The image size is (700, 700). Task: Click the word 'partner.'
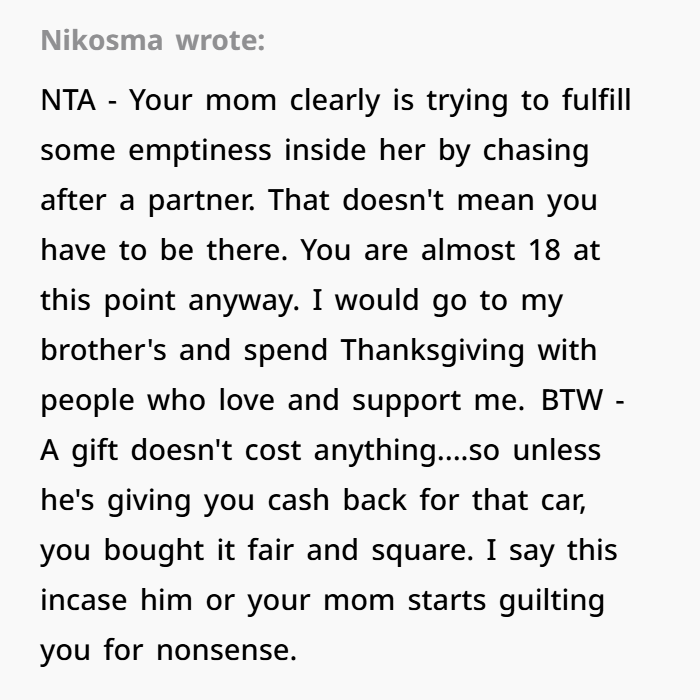click(201, 200)
